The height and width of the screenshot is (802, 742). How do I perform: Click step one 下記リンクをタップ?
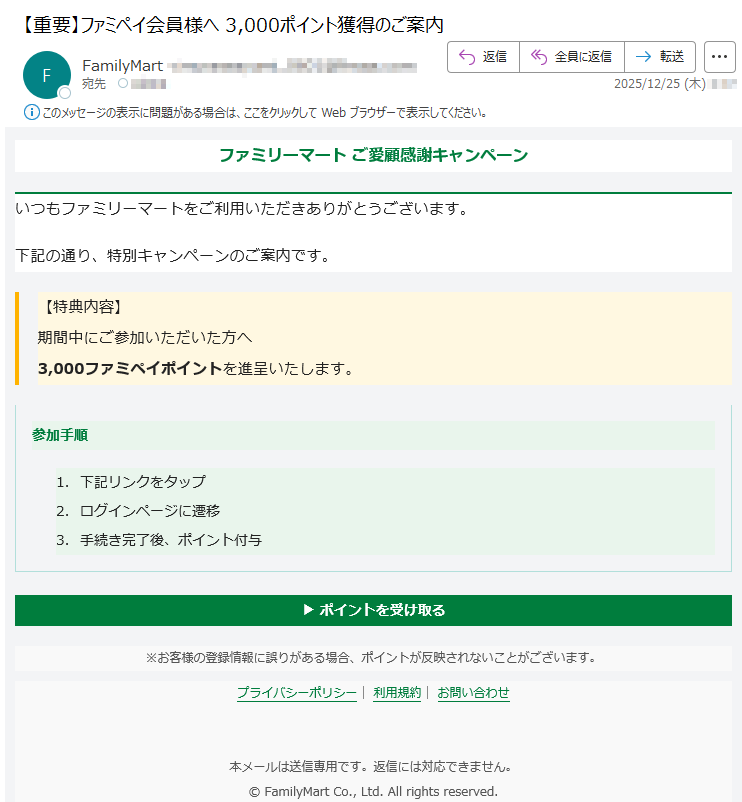point(142,482)
